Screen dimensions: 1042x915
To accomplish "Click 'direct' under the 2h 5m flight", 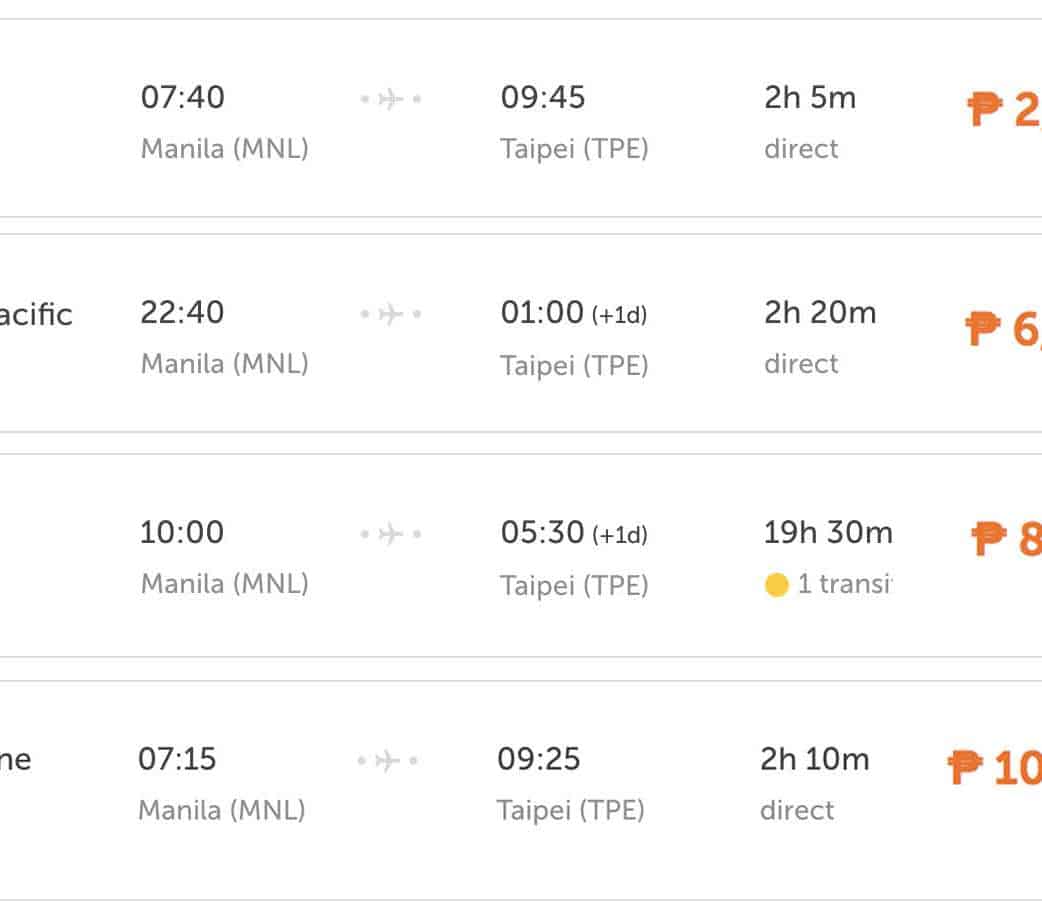I will coord(801,149).
